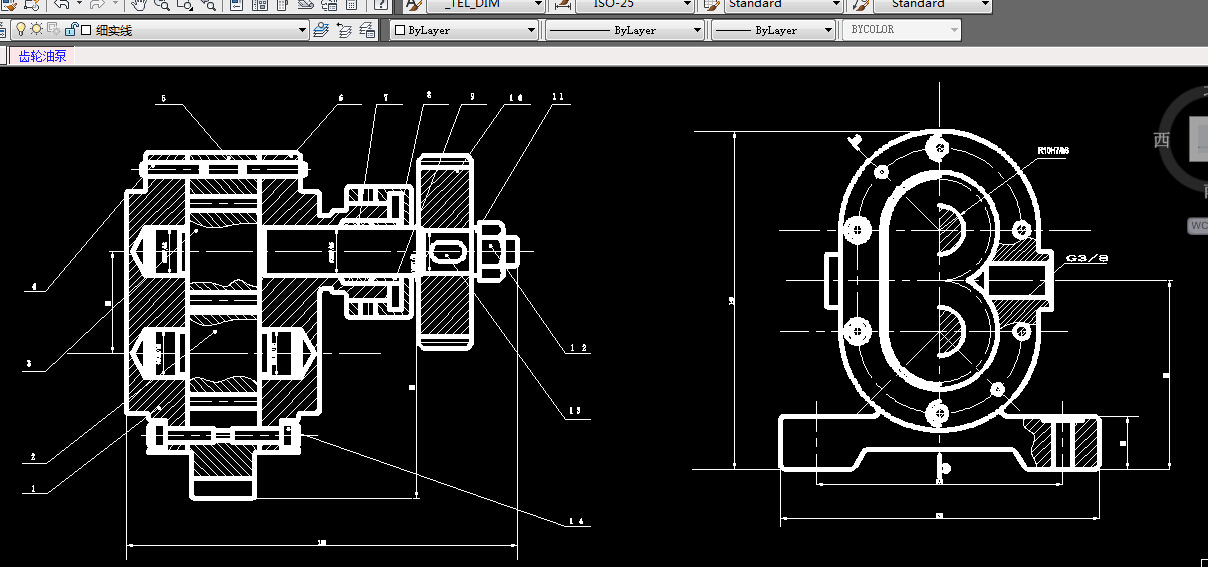Select the Zoom Realtime magnifier tool
The height and width of the screenshot is (567, 1208).
click(x=161, y=5)
